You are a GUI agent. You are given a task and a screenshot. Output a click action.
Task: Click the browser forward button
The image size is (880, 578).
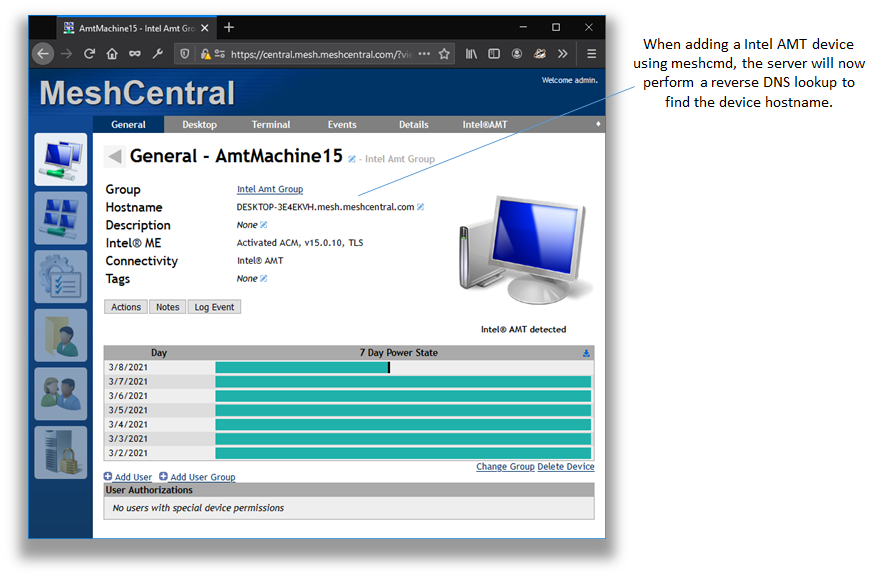tap(66, 54)
